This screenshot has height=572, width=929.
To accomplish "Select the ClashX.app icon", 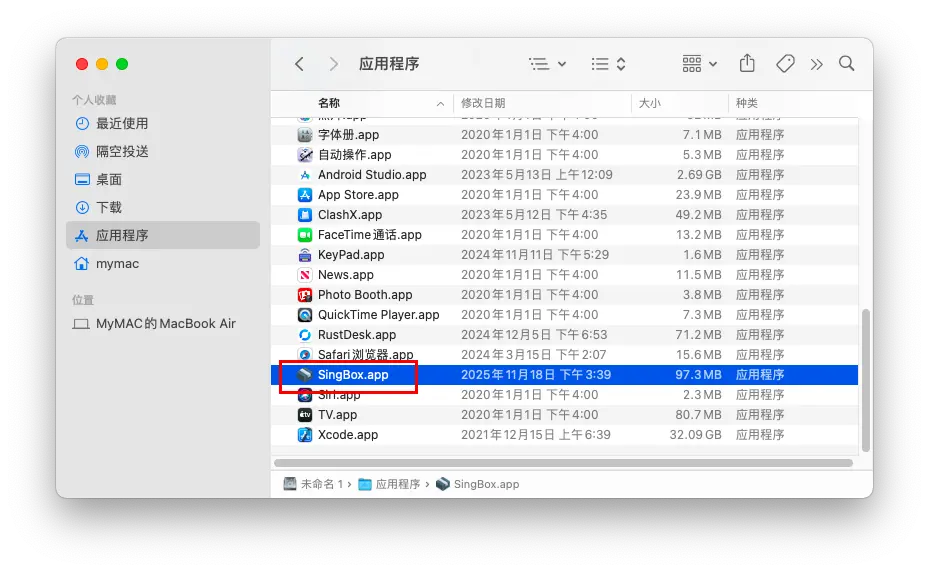I will tap(305, 215).
